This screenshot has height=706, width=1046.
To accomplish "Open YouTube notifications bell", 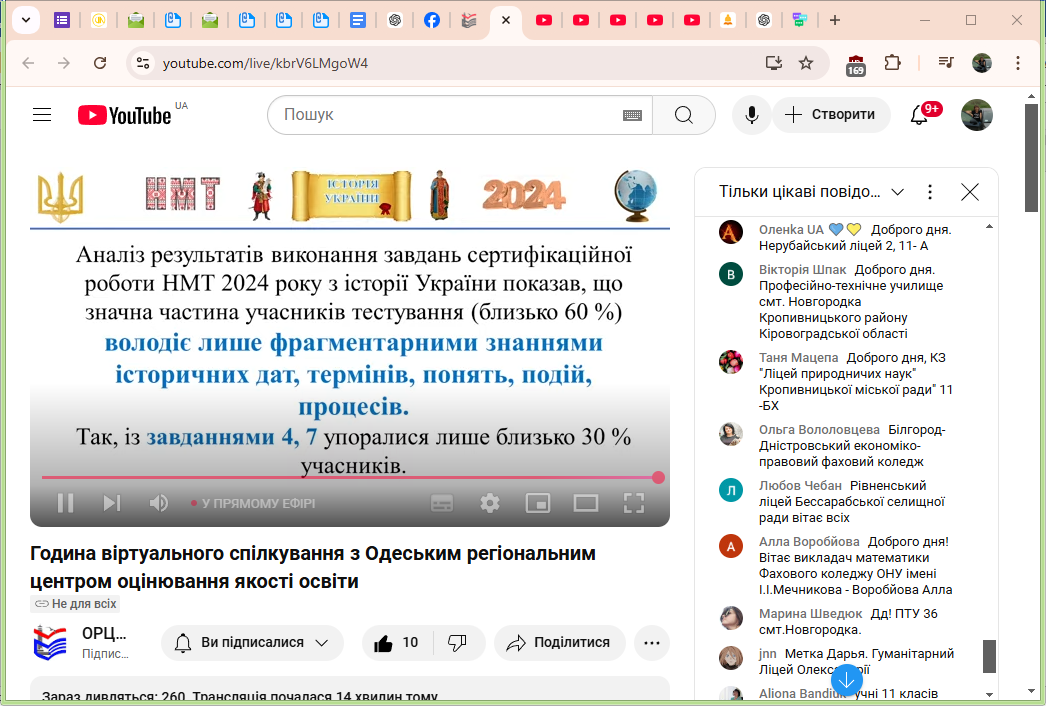I will click(919, 115).
